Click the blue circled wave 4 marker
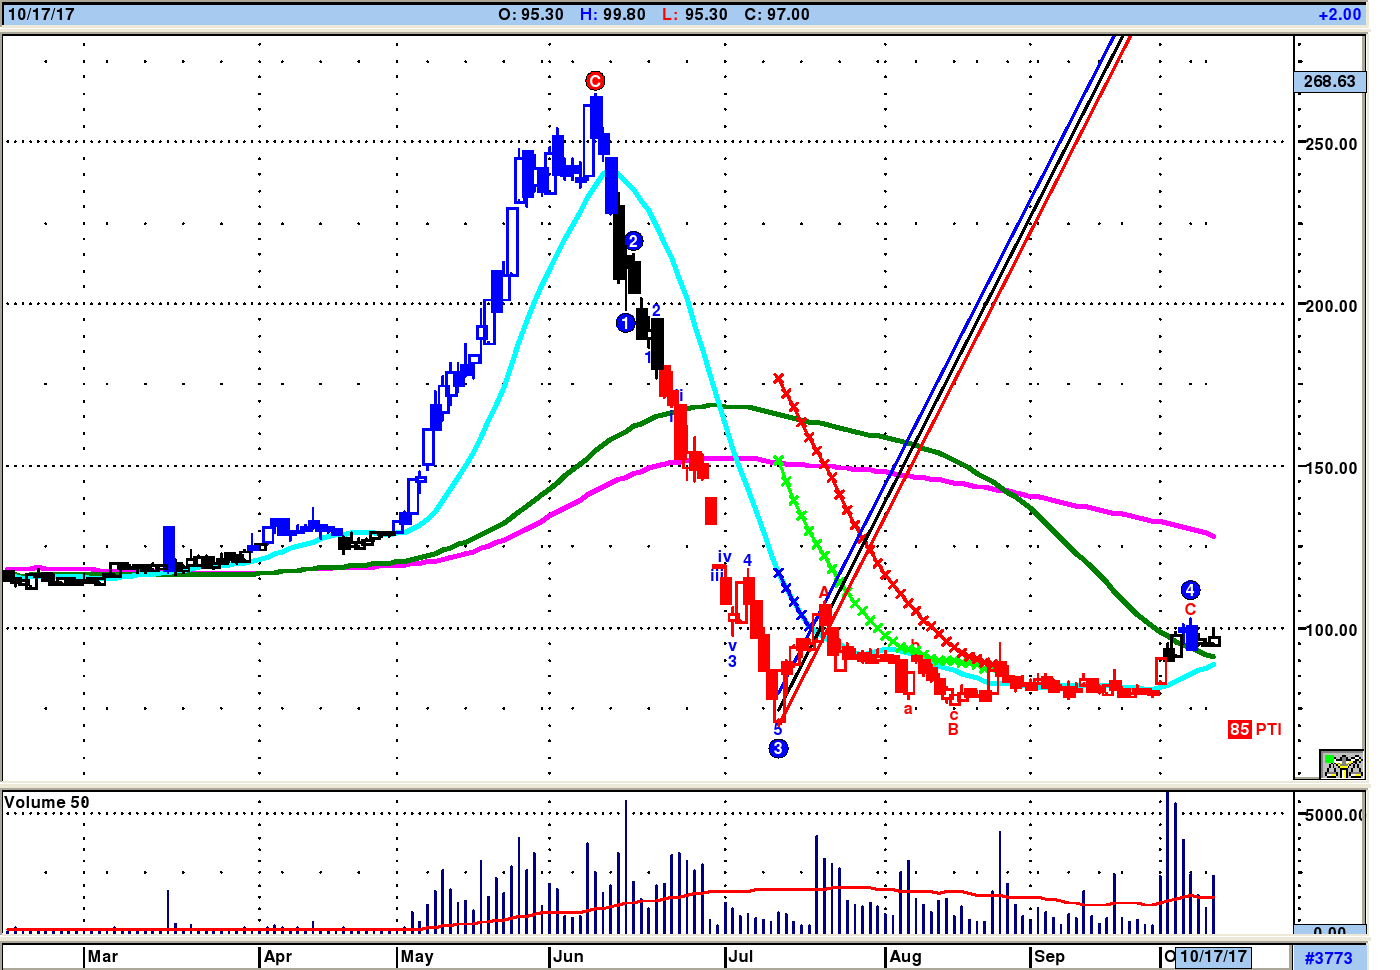 click(1190, 590)
